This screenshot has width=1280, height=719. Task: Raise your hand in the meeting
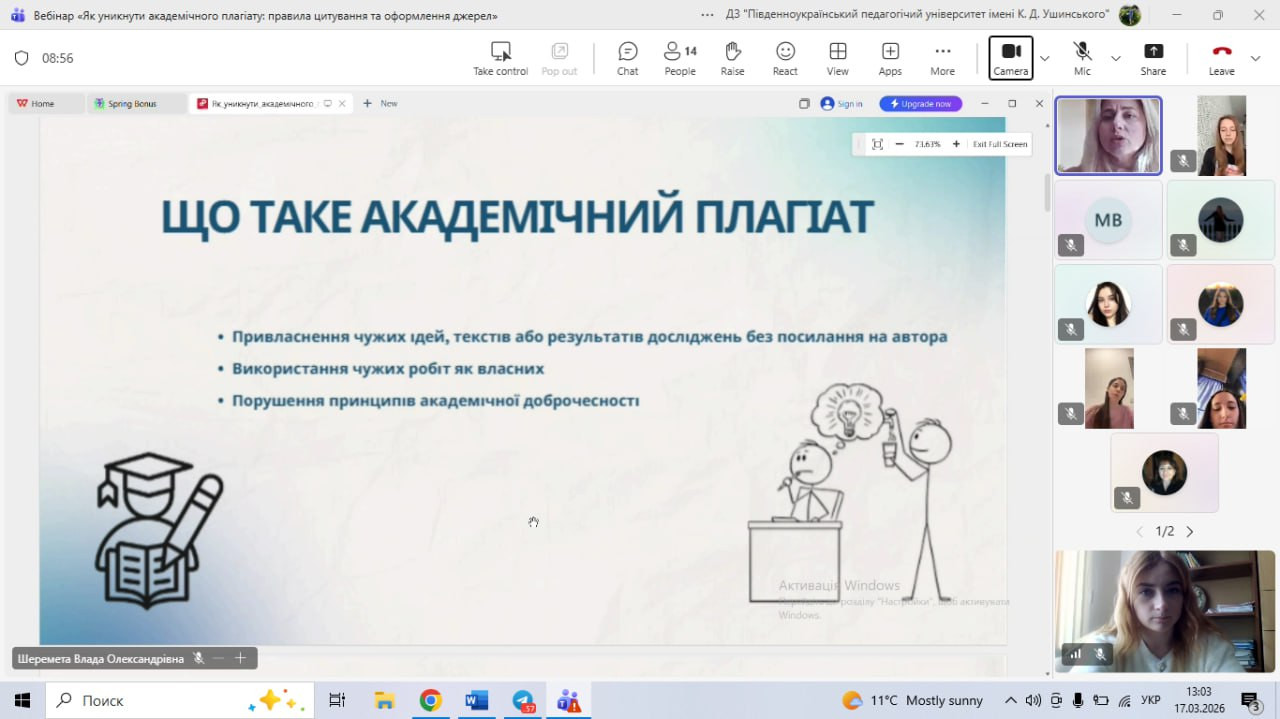(732, 58)
